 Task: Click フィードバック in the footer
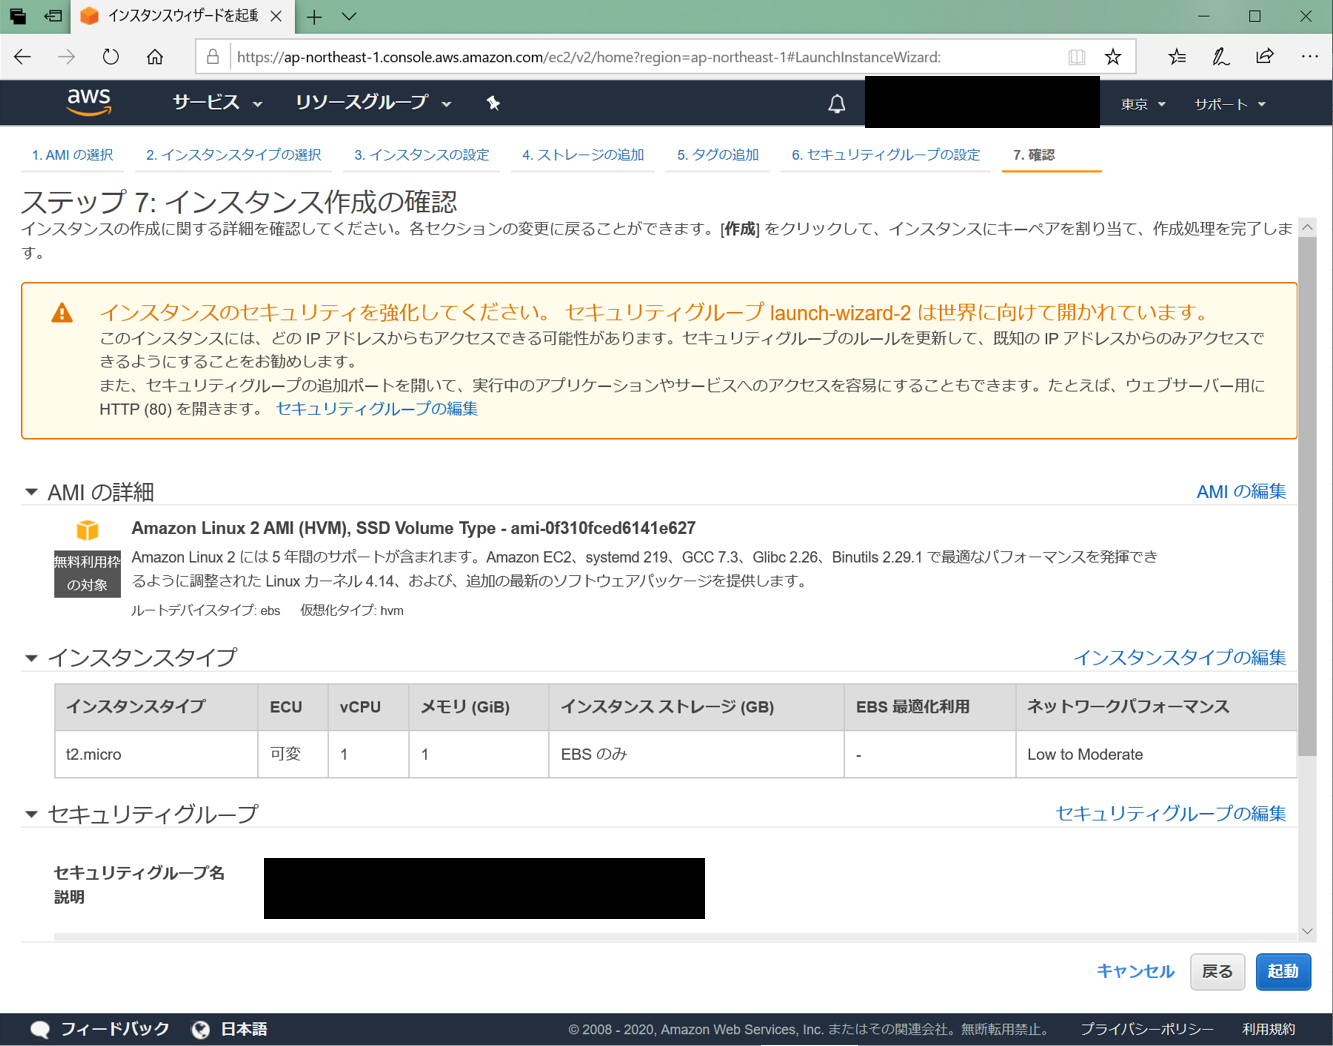(115, 1029)
